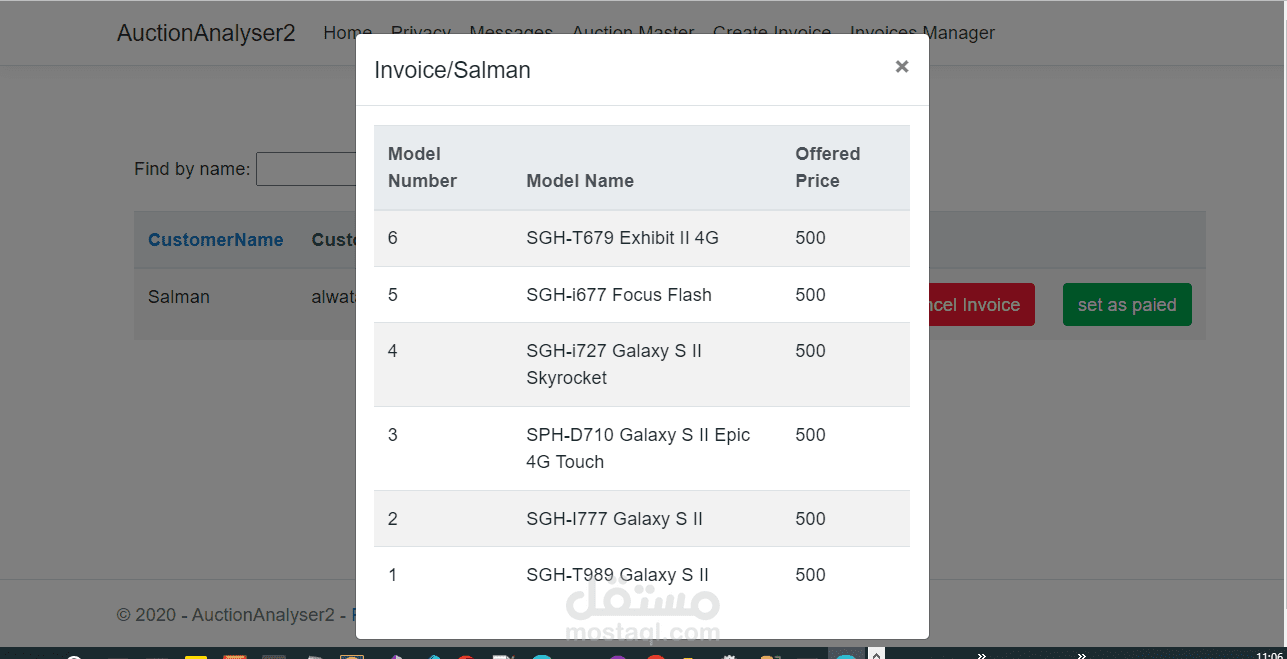The width and height of the screenshot is (1287, 659).
Task: Open the AuctionAnalyser2 brand link
Action: point(206,33)
